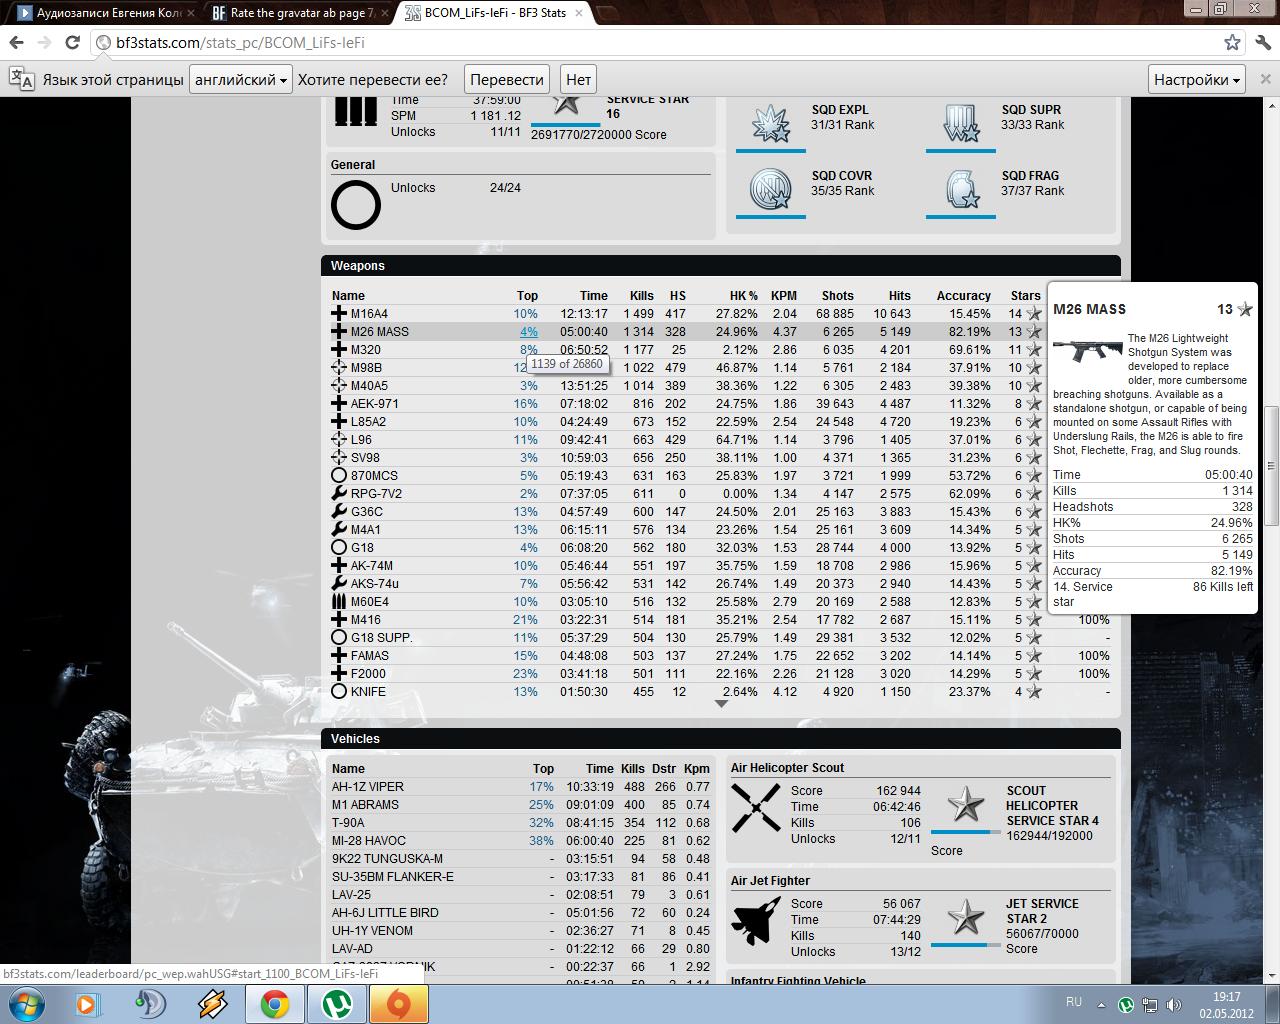Open the 38% Top link for MI-28 HAVOC
The height and width of the screenshot is (1024, 1280).
542,841
